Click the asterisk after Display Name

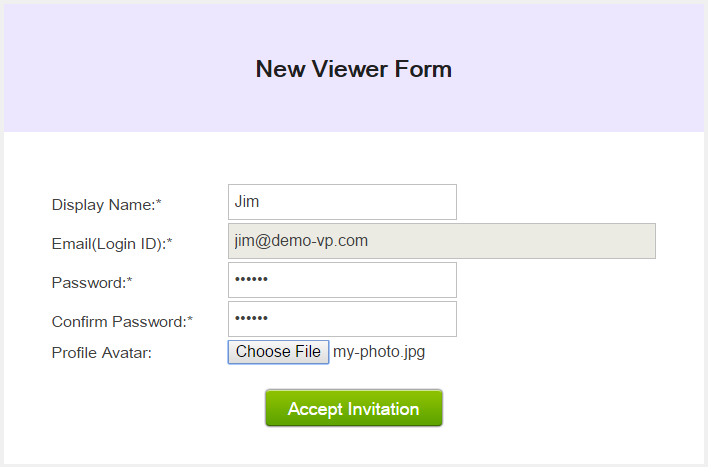pos(159,204)
